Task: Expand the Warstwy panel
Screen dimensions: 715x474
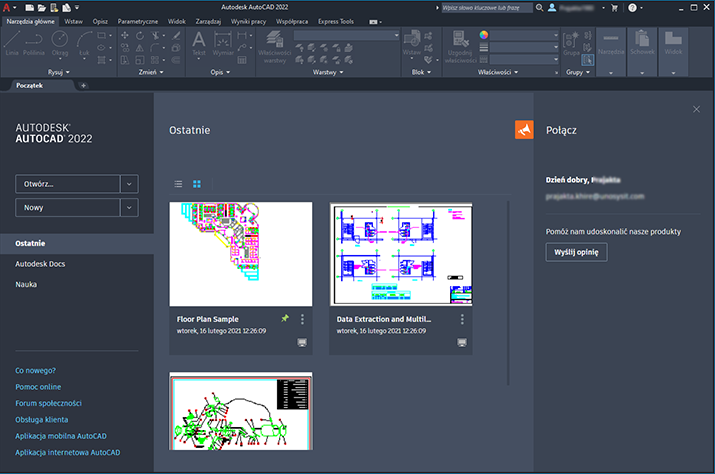Action: point(328,72)
